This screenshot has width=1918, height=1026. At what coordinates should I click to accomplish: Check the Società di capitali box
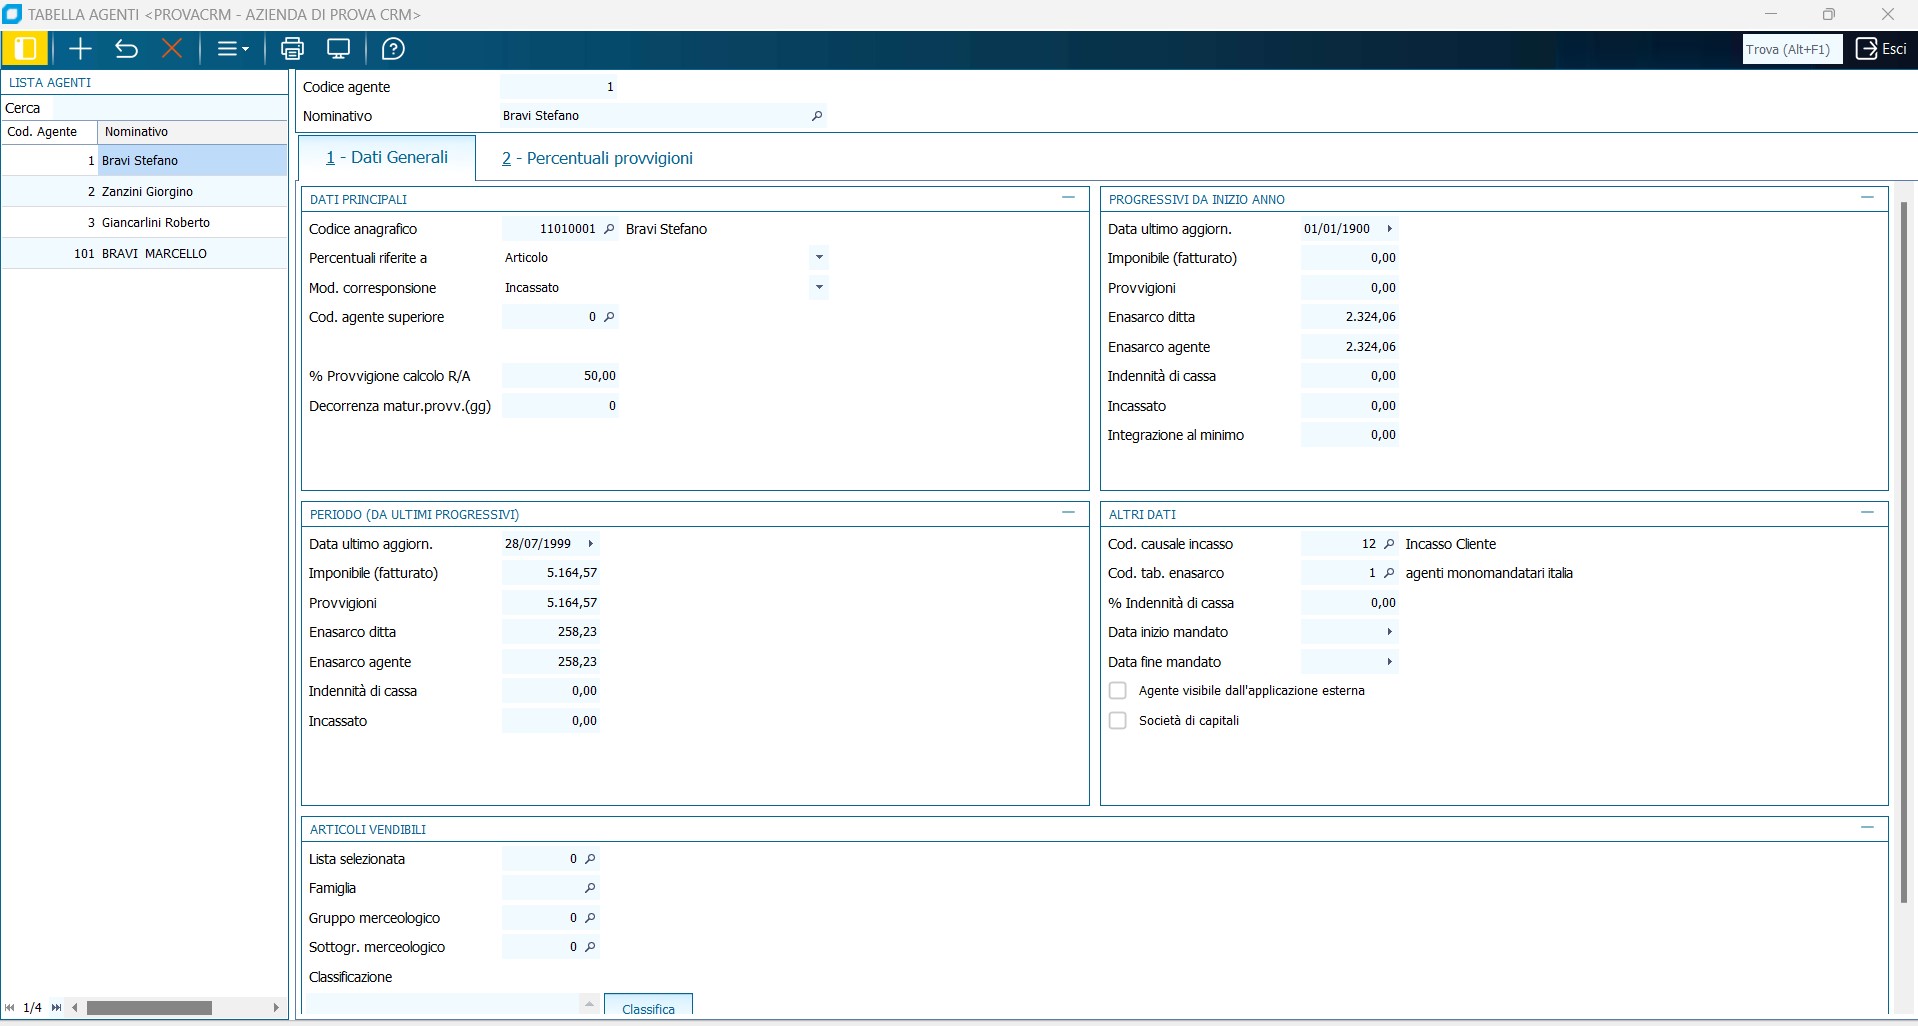[x=1118, y=721]
